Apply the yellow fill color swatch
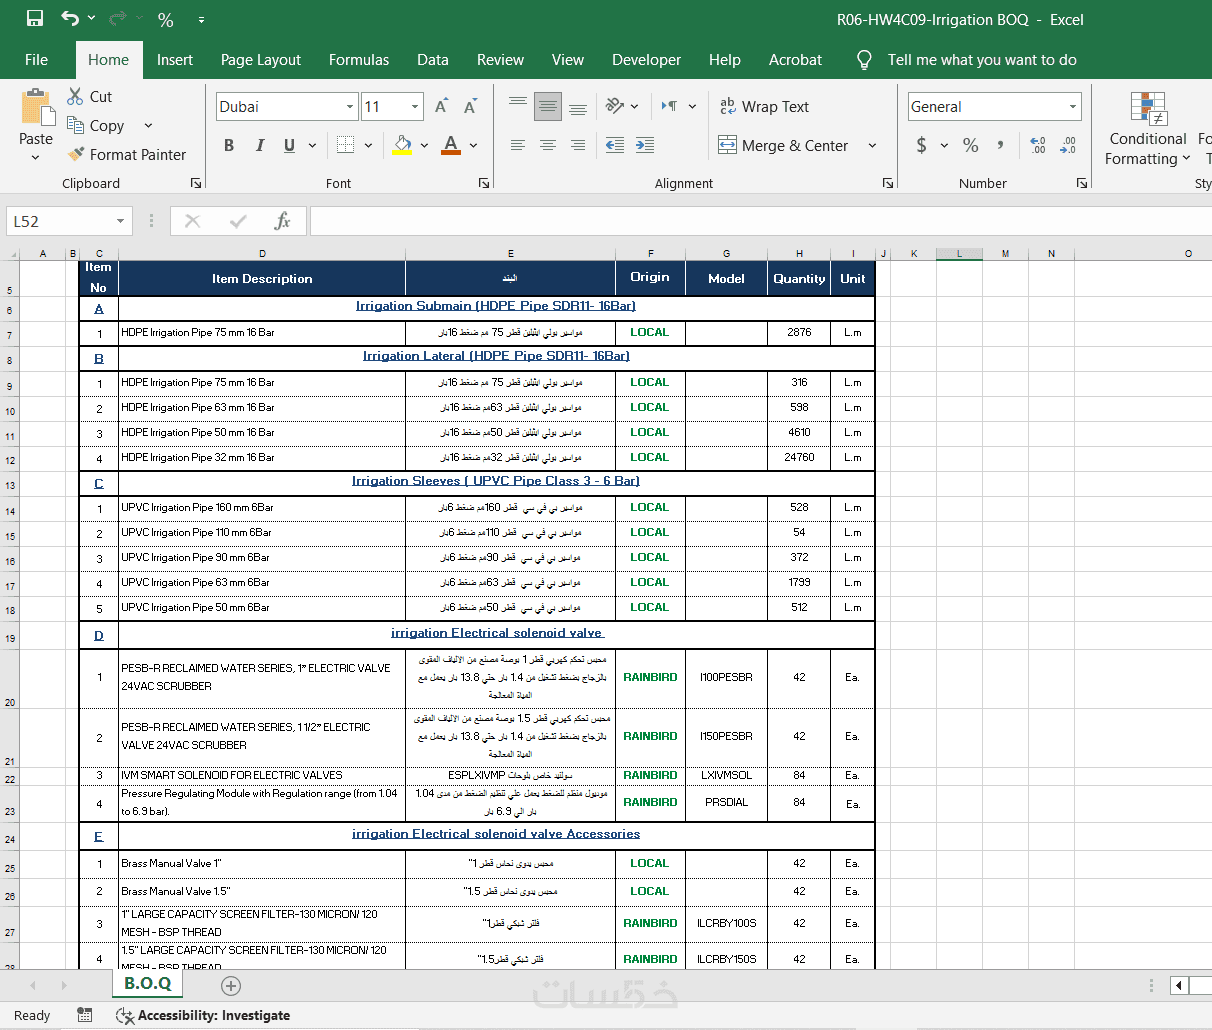The width and height of the screenshot is (1212, 1030). coord(402,145)
